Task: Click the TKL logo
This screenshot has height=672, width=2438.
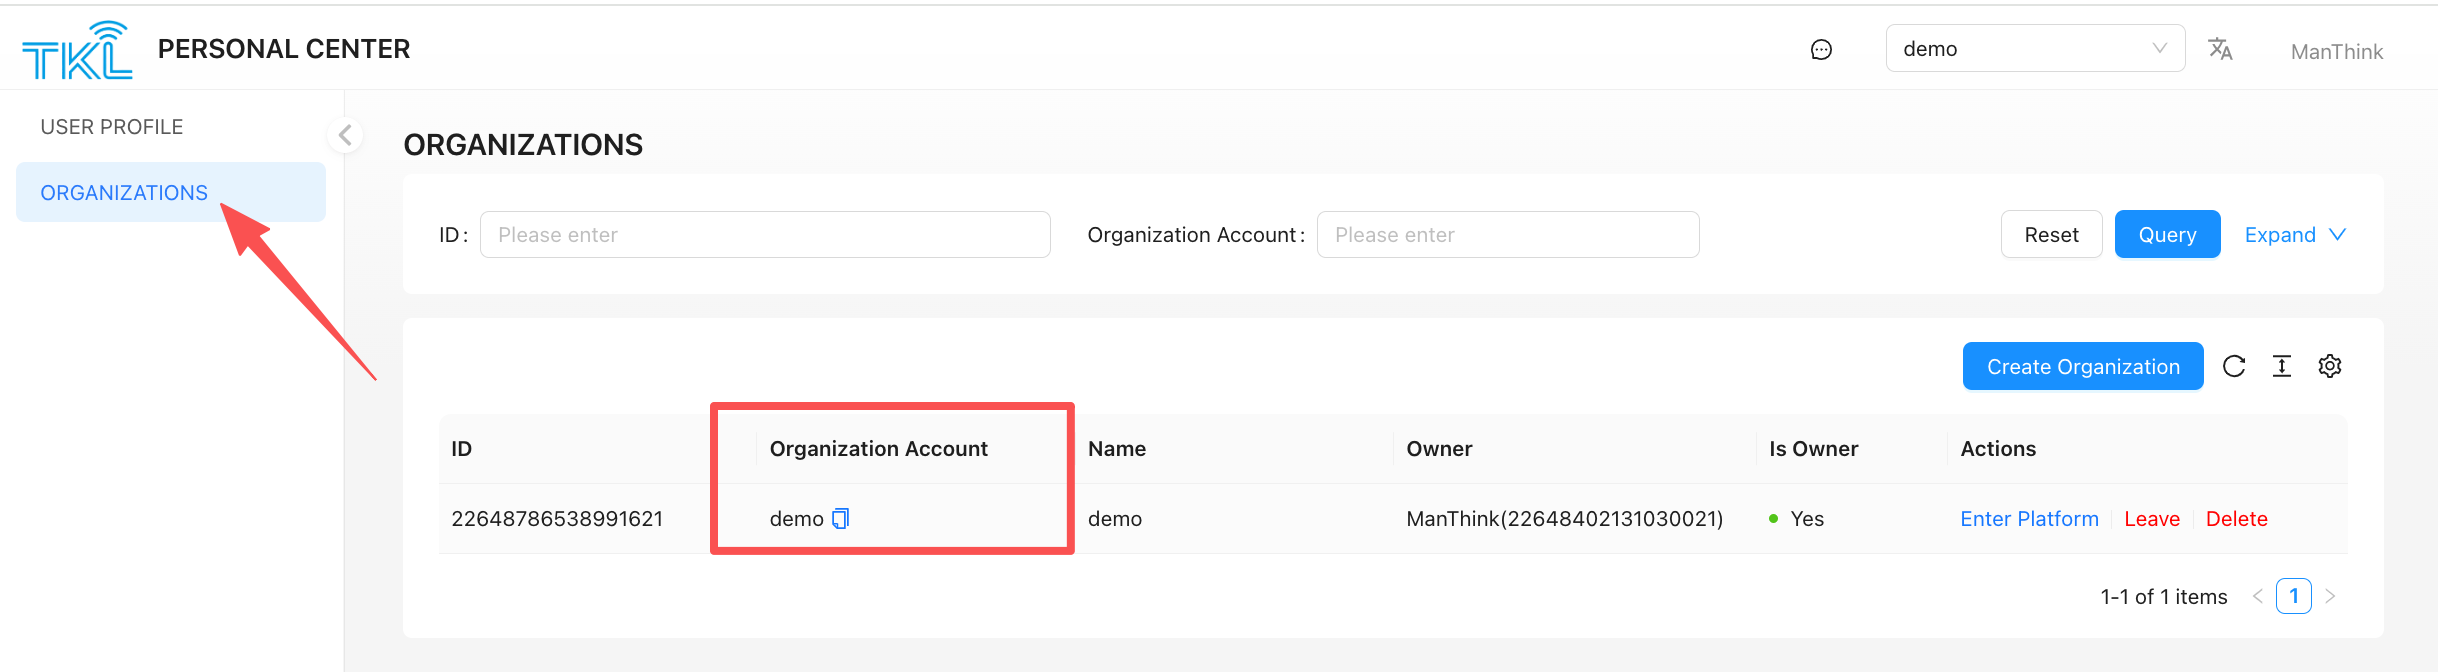Action: click(77, 50)
